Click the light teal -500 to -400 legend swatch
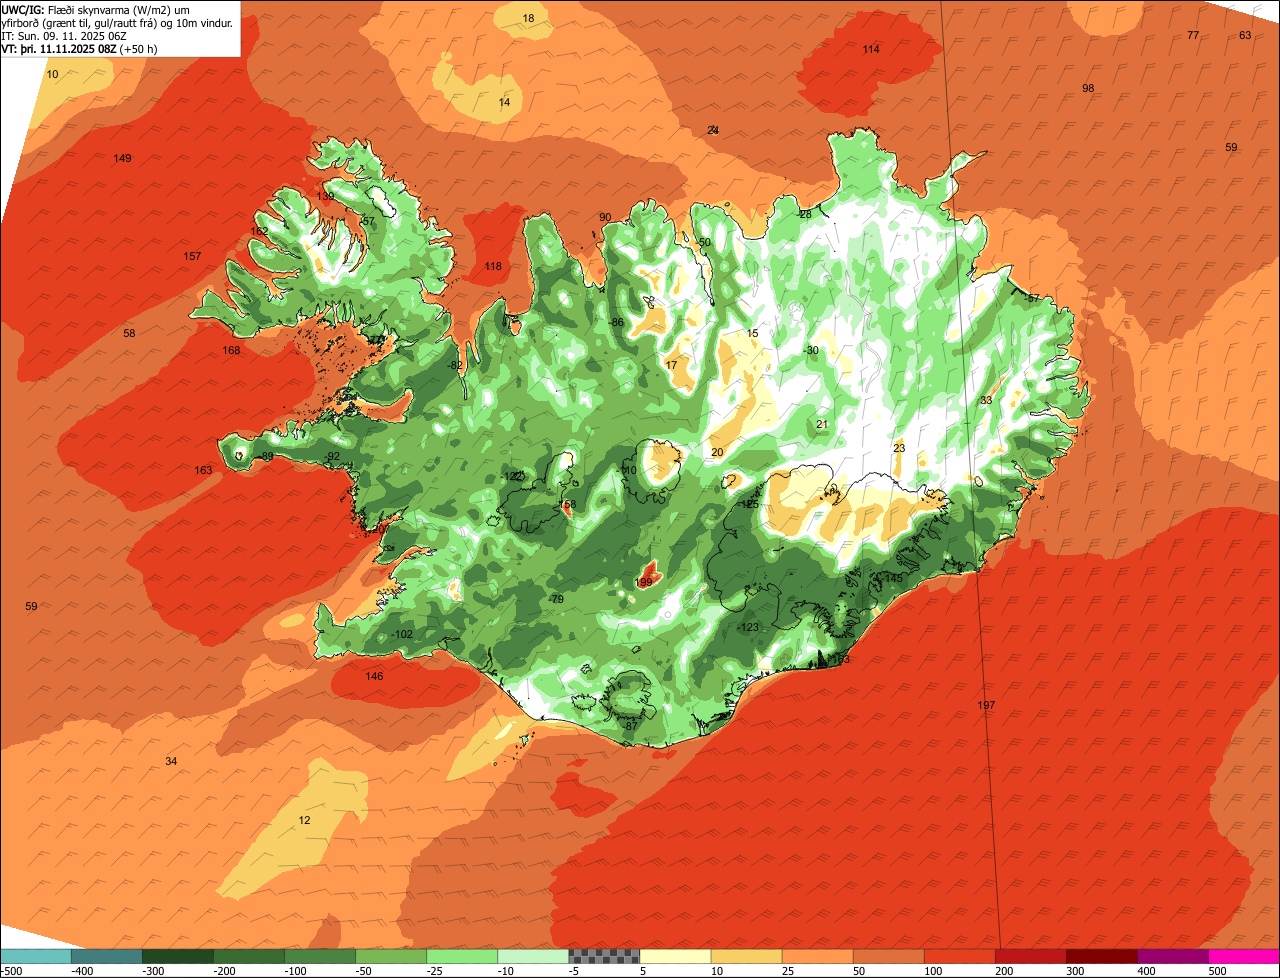1280x978 pixels. click(35, 956)
